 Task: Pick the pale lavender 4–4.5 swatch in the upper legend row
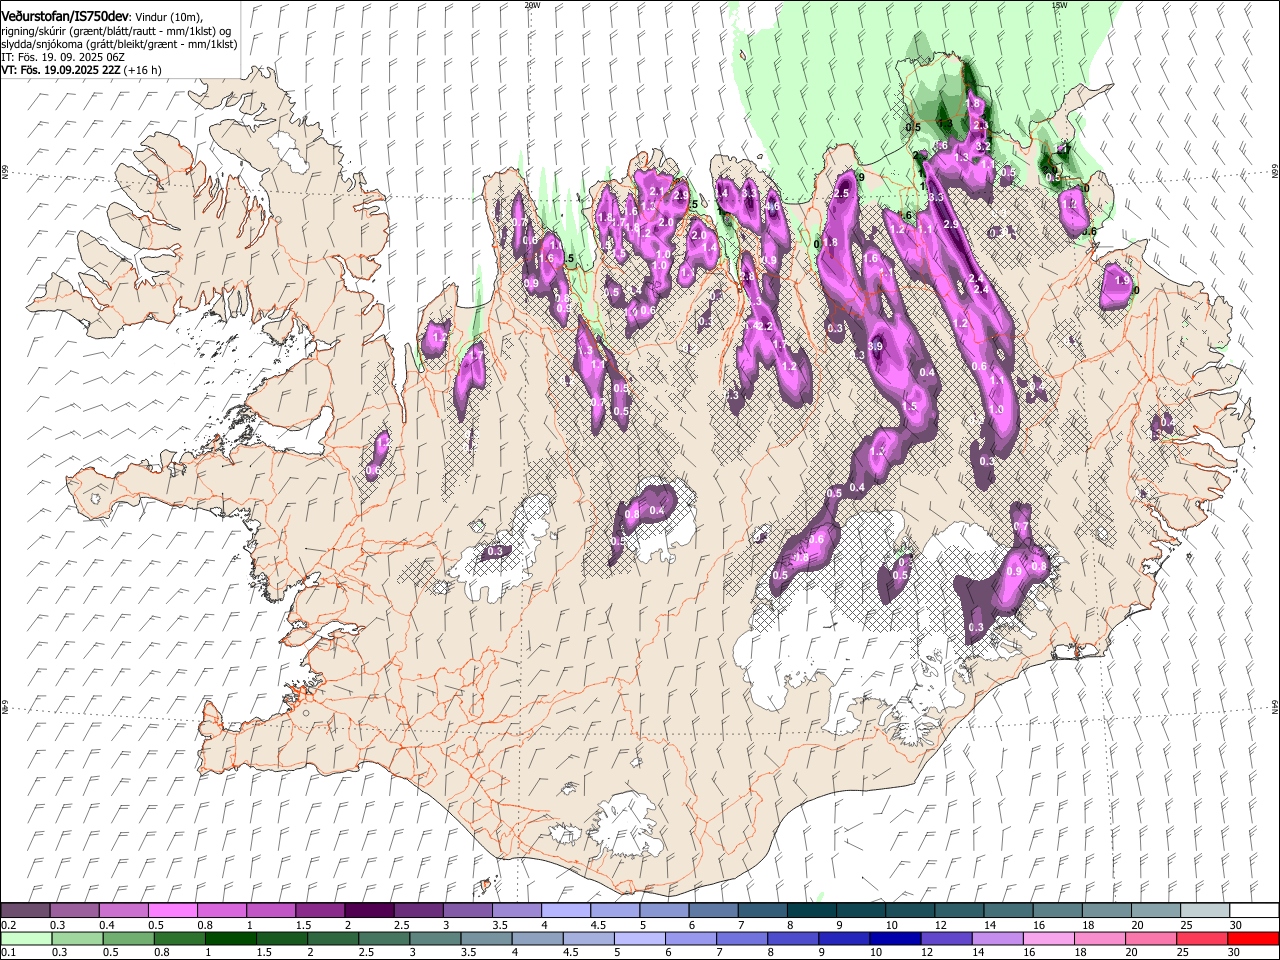(x=564, y=911)
